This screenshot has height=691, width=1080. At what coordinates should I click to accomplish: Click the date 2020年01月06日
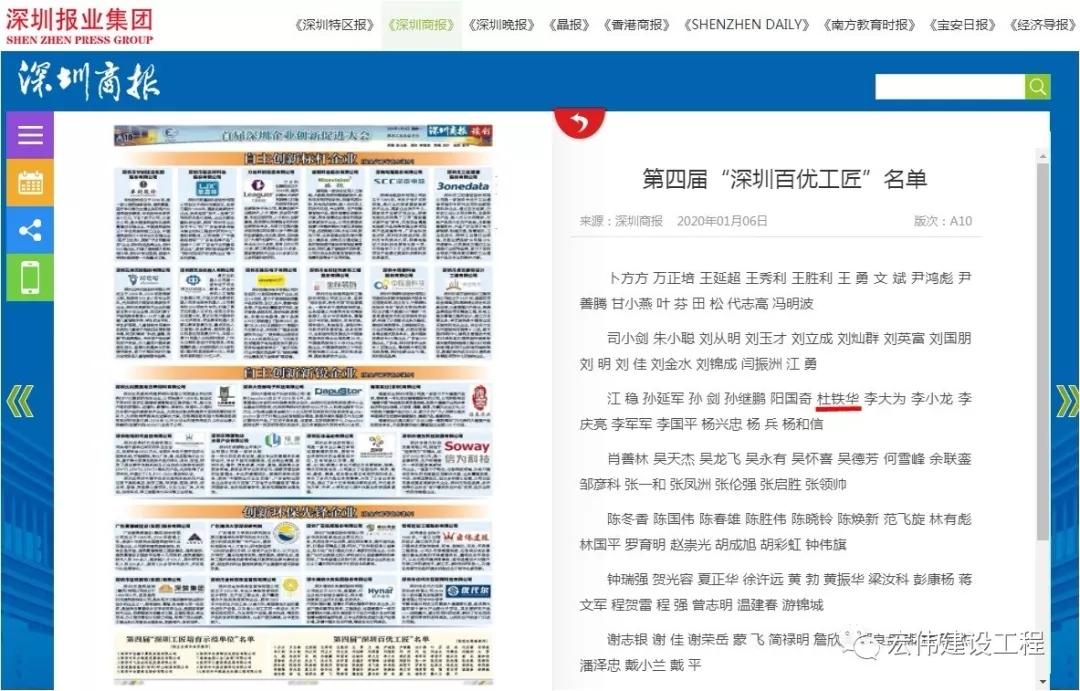tap(722, 221)
